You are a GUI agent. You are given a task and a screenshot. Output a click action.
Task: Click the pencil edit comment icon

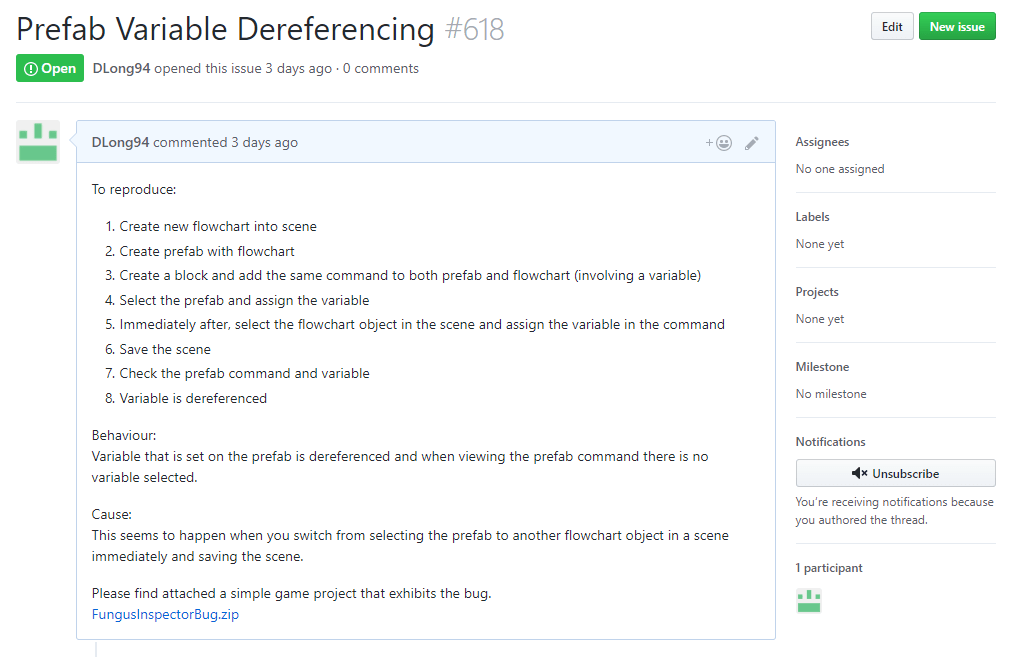coord(752,143)
